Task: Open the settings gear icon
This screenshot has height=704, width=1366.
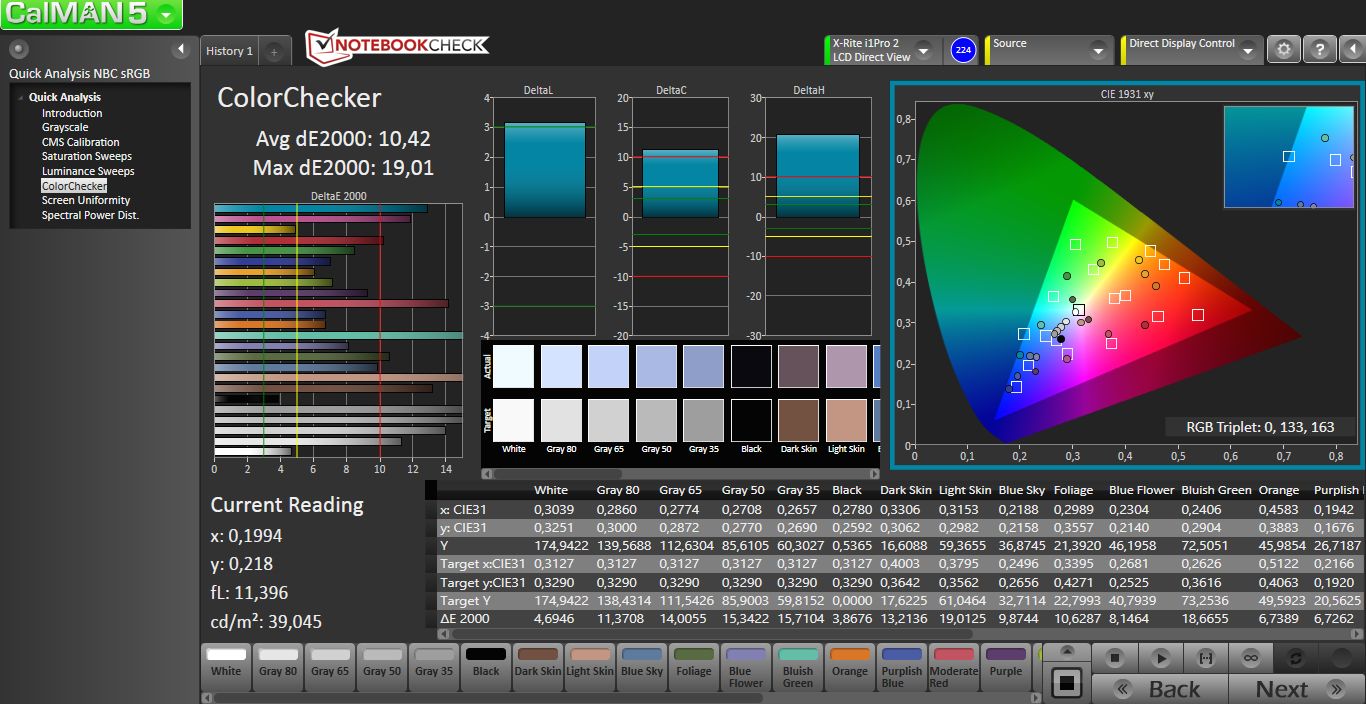Action: pos(1284,49)
